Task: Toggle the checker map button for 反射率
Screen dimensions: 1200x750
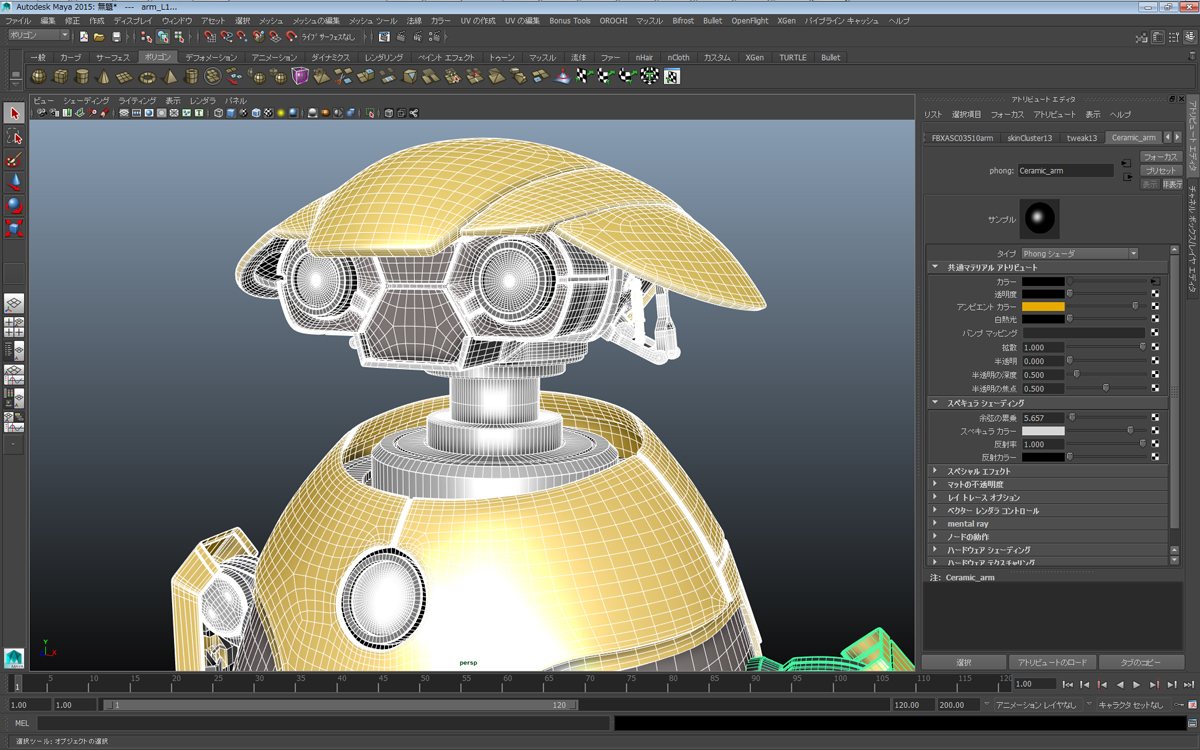Action: (1155, 444)
